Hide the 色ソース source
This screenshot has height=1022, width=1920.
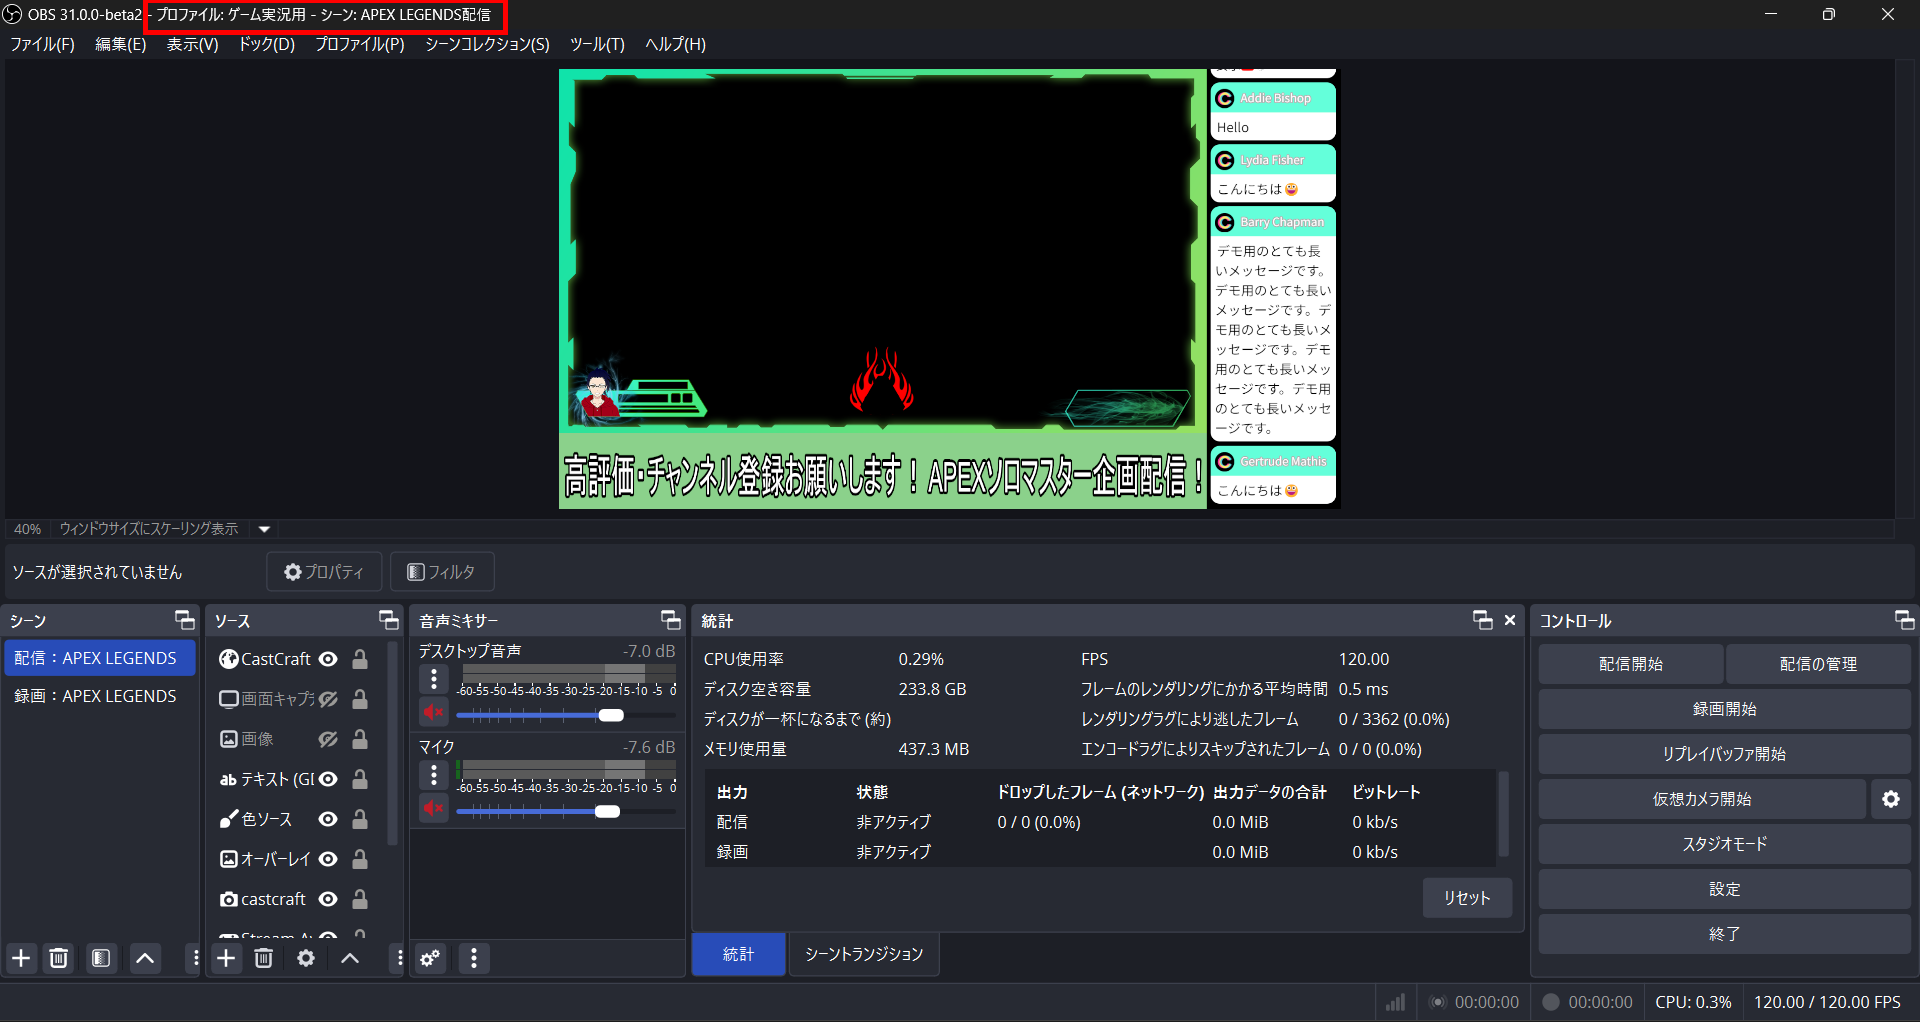(328, 819)
